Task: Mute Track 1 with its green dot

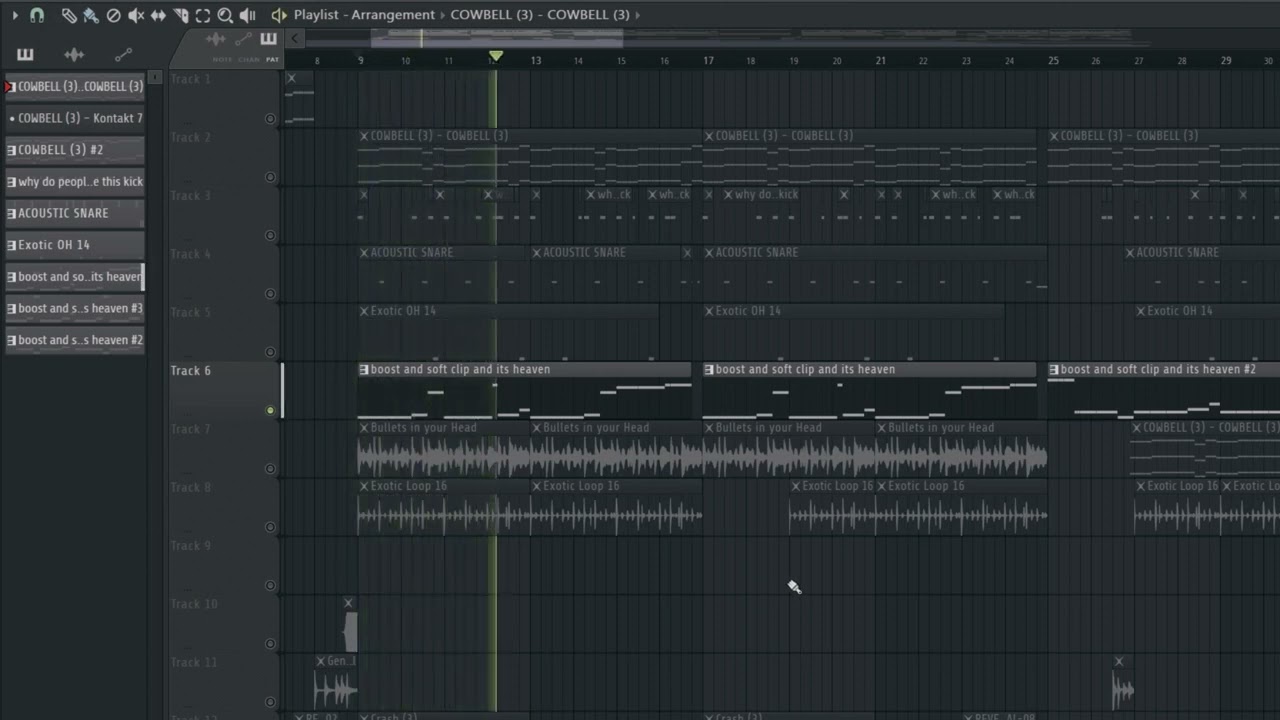Action: click(x=270, y=119)
